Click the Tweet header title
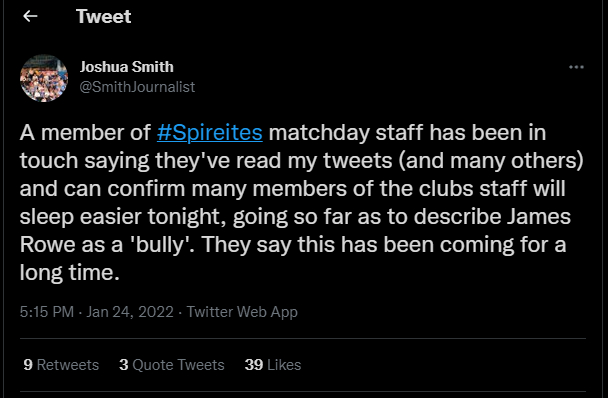This screenshot has width=608, height=398. tap(104, 16)
